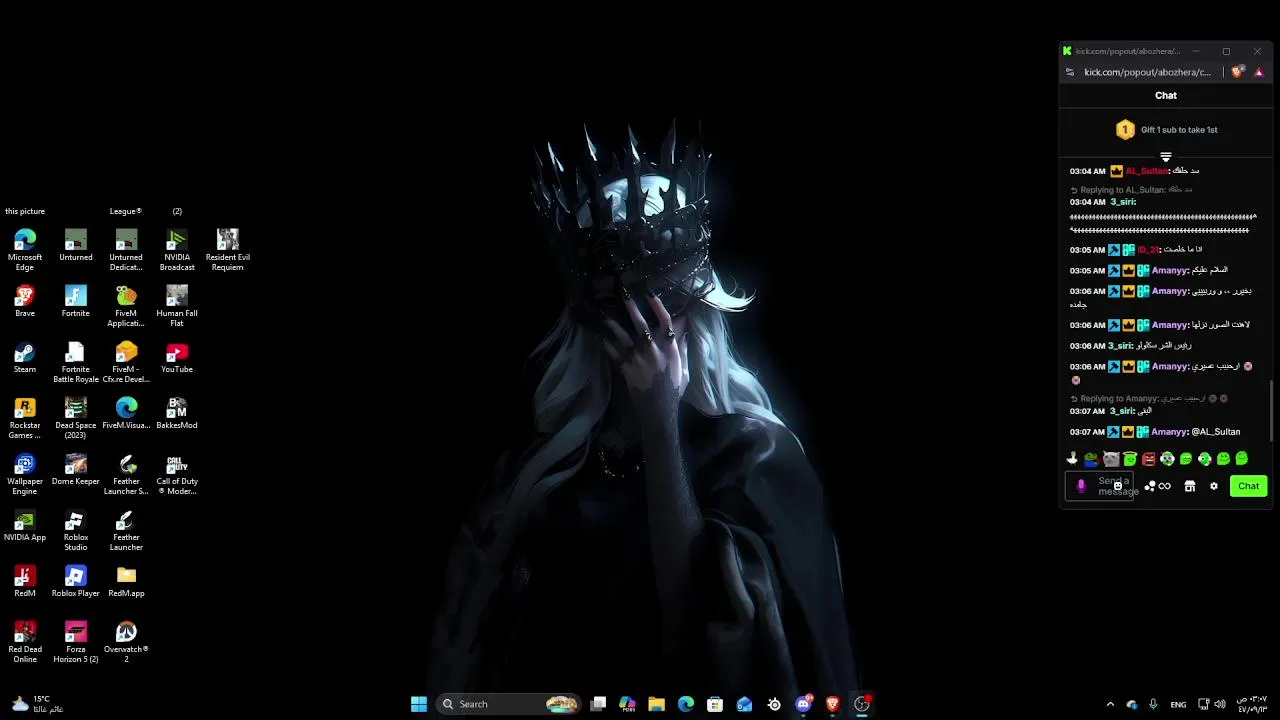
Task: Select Roblox Player desktop icon
Action: [76, 581]
